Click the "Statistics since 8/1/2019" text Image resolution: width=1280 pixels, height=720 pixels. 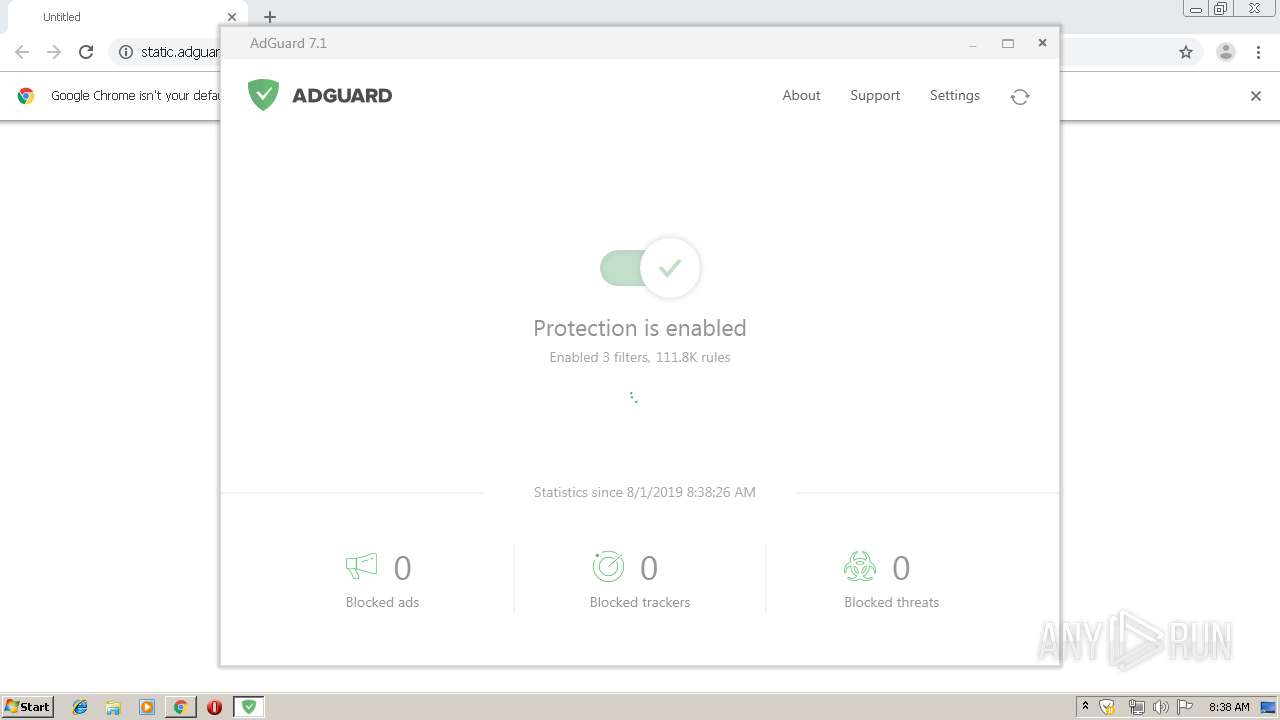tap(645, 492)
